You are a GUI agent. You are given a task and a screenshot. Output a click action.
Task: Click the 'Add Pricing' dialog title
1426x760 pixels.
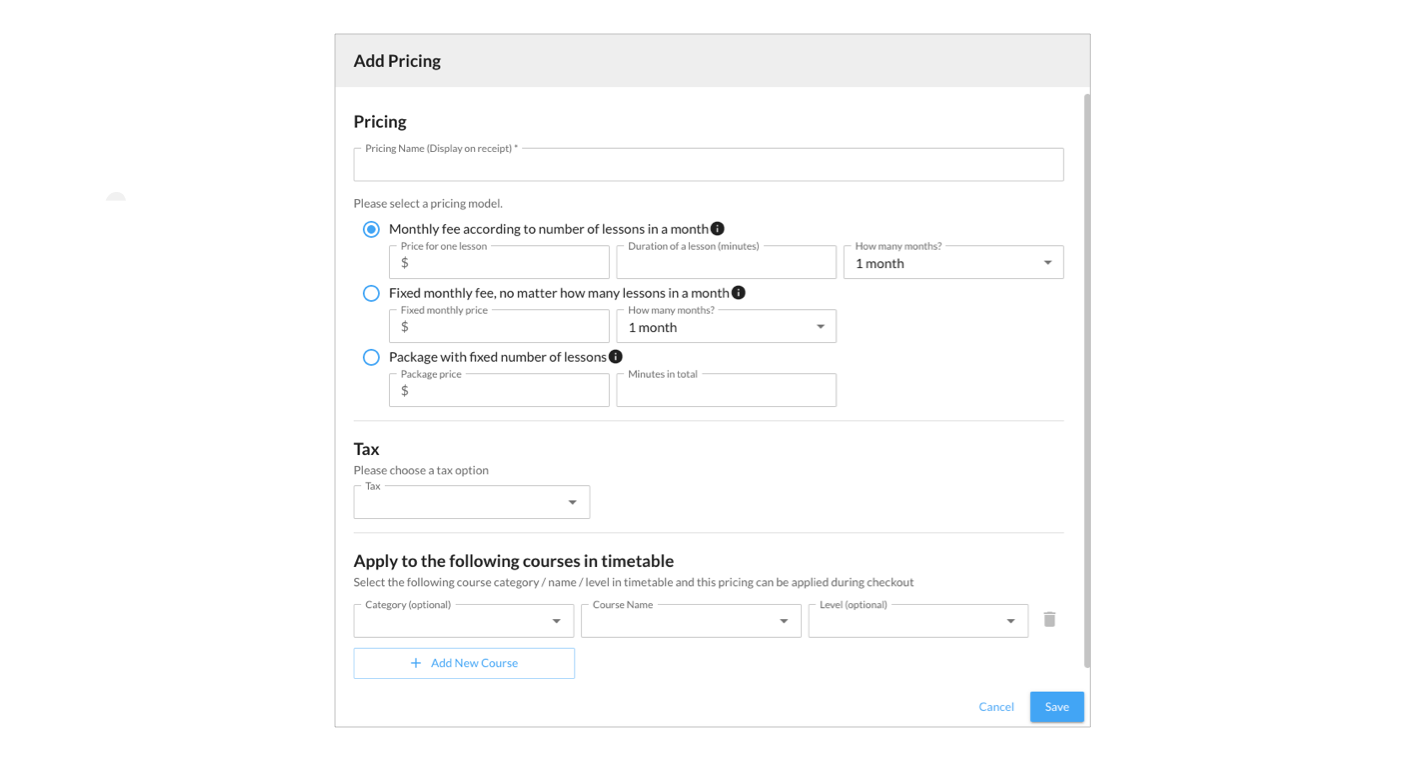click(397, 61)
